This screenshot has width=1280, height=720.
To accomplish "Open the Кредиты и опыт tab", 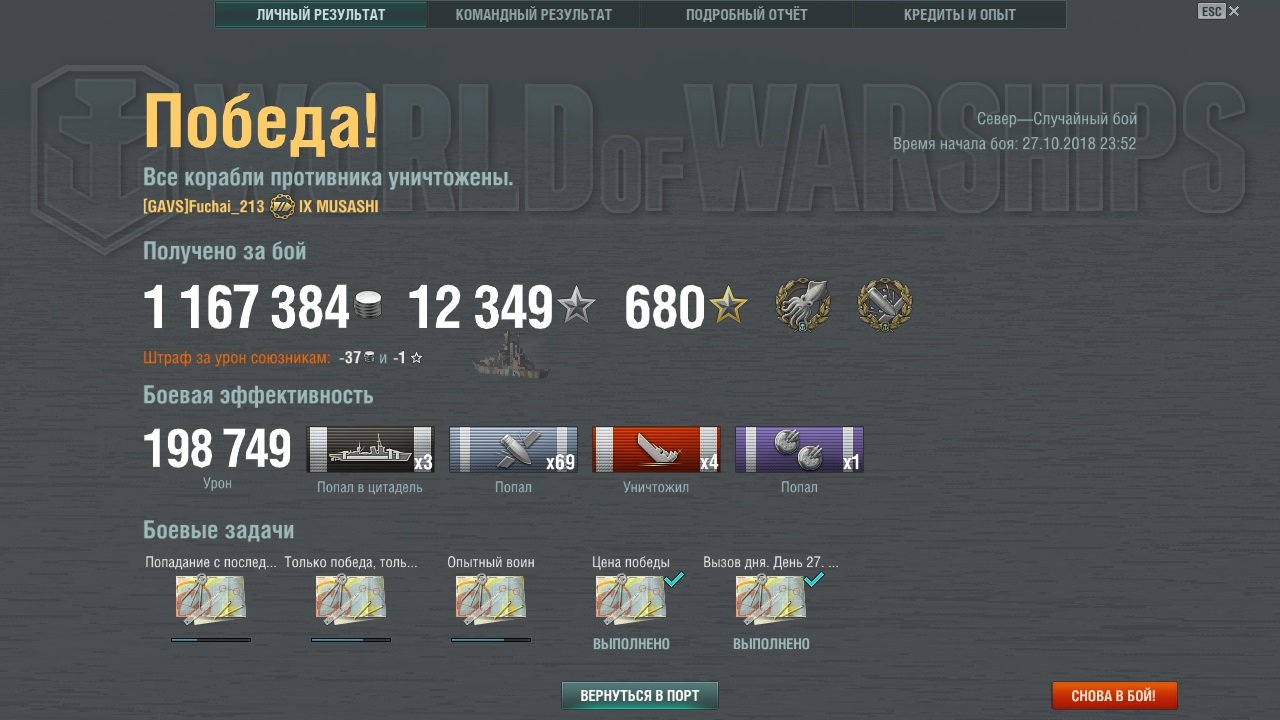I will point(960,15).
